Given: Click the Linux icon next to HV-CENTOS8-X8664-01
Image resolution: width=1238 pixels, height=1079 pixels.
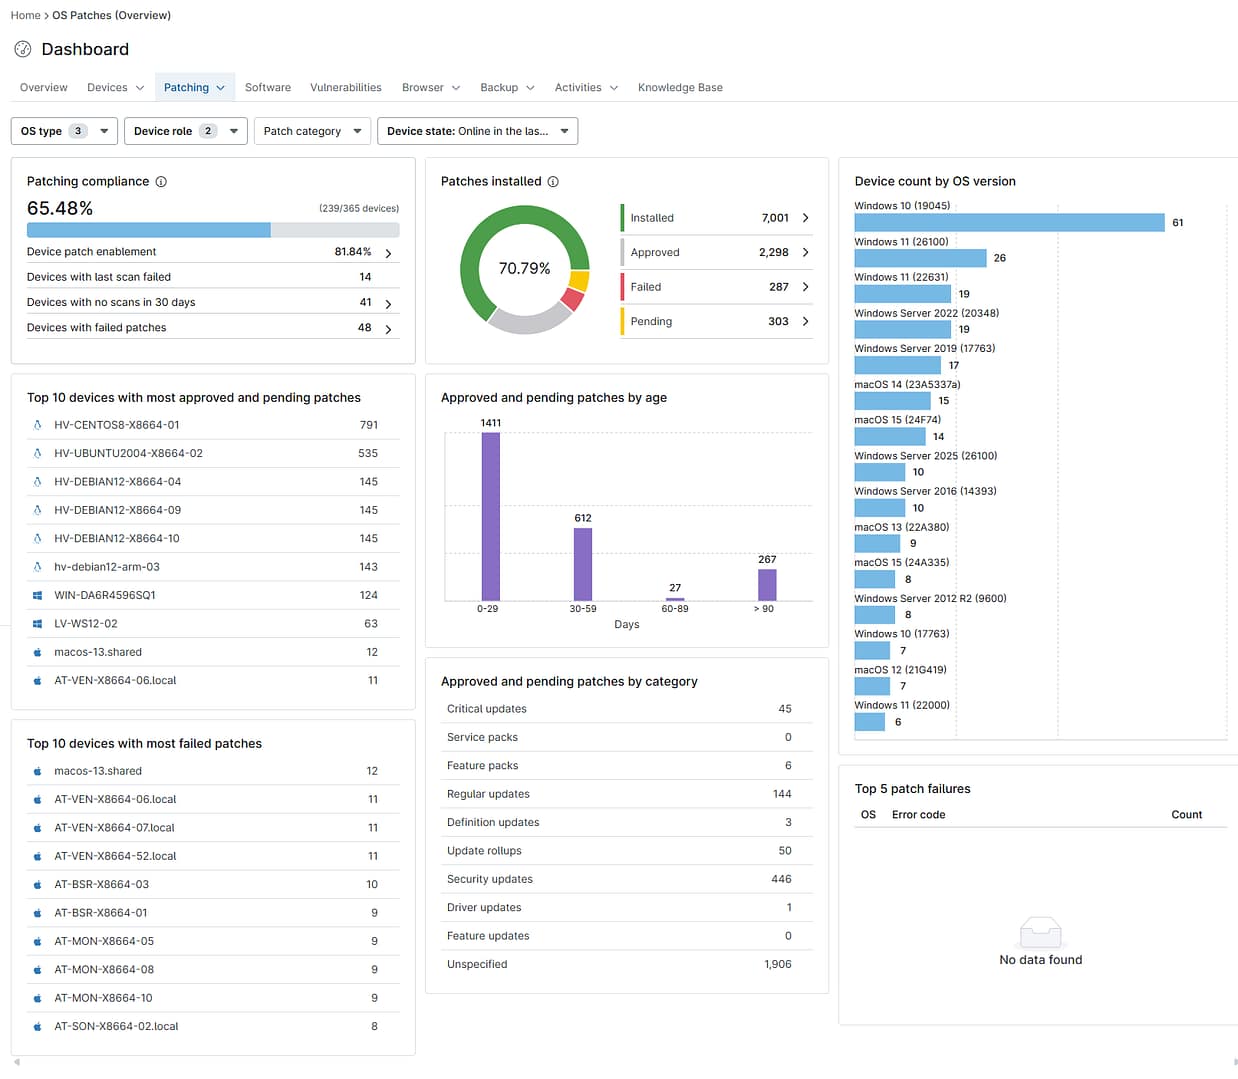Looking at the screenshot, I should [x=37, y=425].
